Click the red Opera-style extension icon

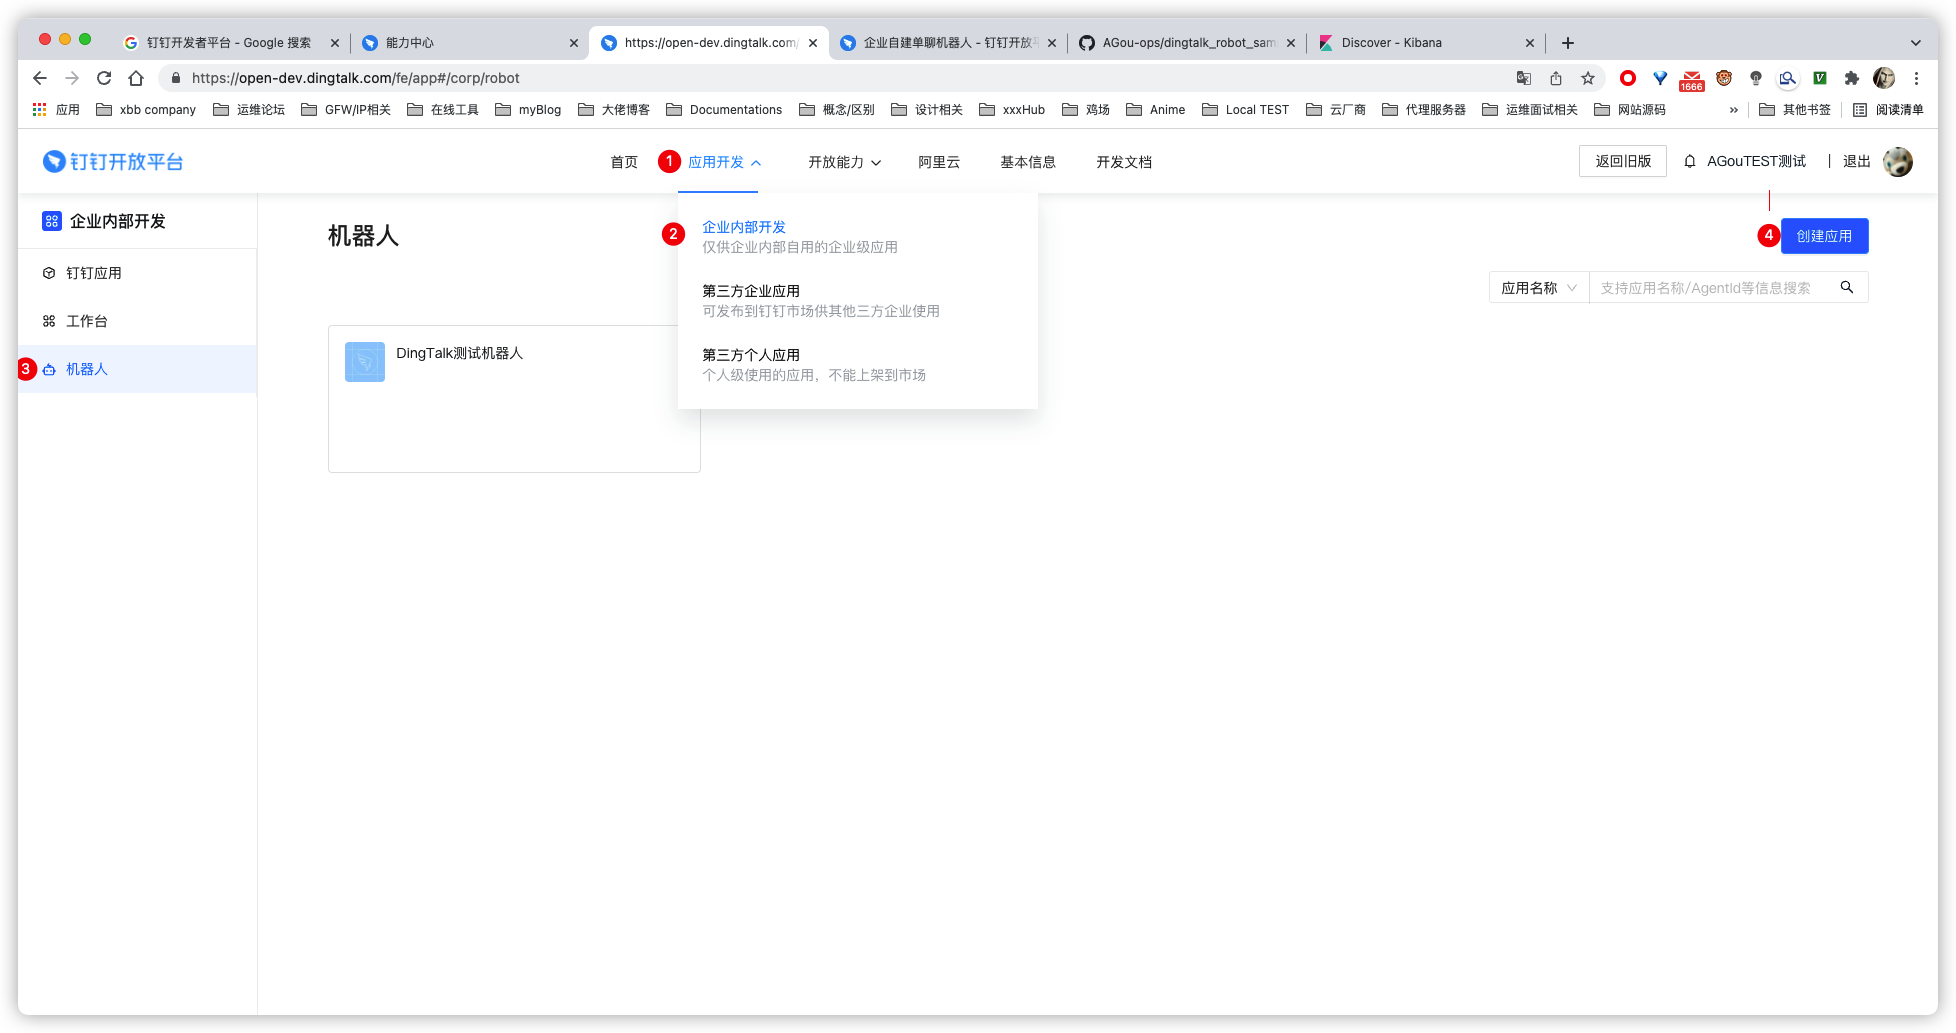pos(1628,78)
